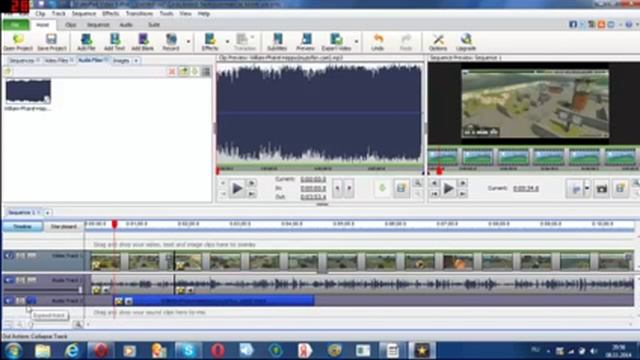The width and height of the screenshot is (640, 360).
Task: Open the Export Video dropdown arrow
Action: tap(356, 42)
